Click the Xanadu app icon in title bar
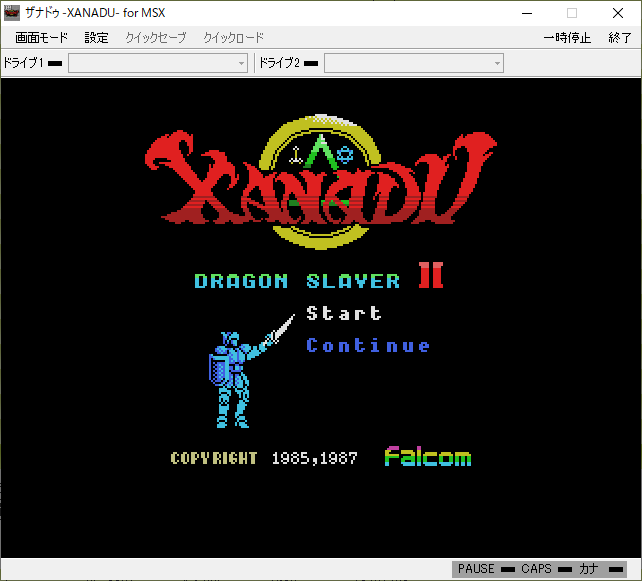Viewport: 642px width, 581px height. [x=11, y=13]
